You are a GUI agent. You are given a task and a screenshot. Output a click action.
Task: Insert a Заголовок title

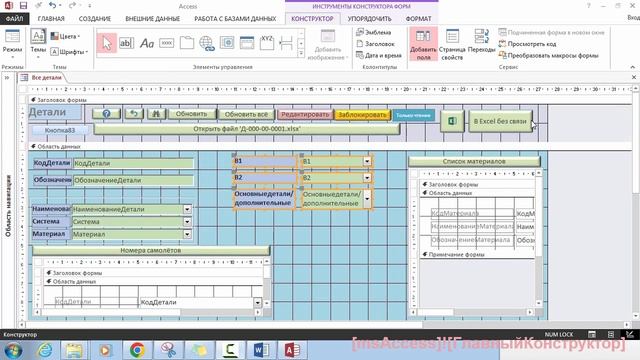point(376,44)
